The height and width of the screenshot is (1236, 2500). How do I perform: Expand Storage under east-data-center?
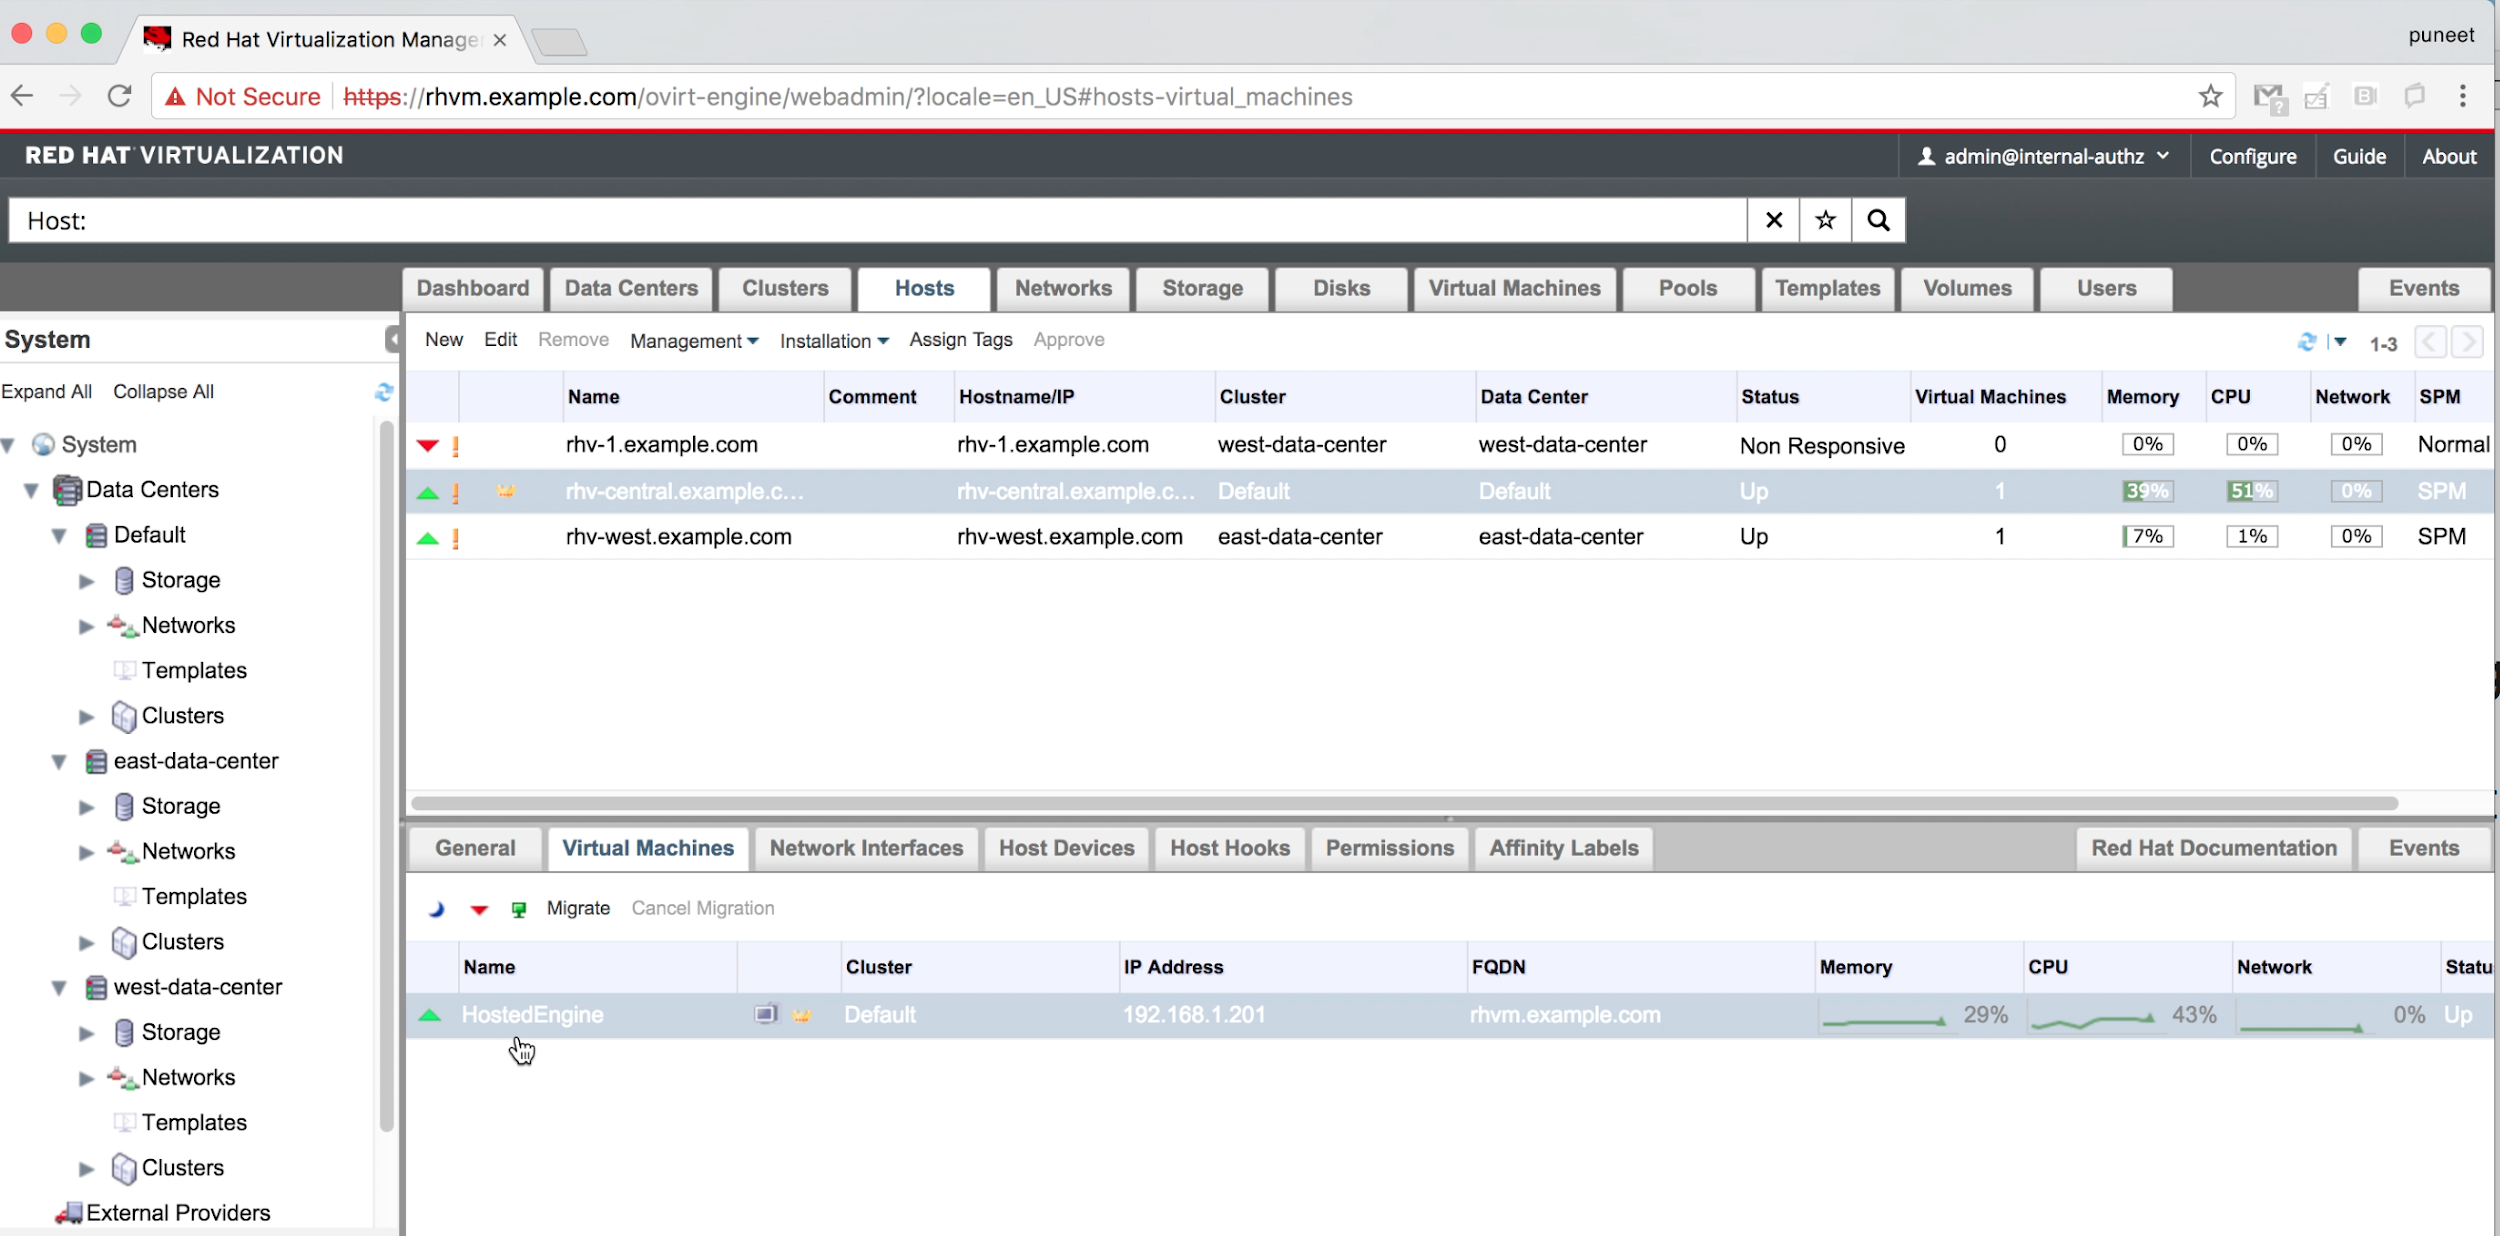[87, 807]
